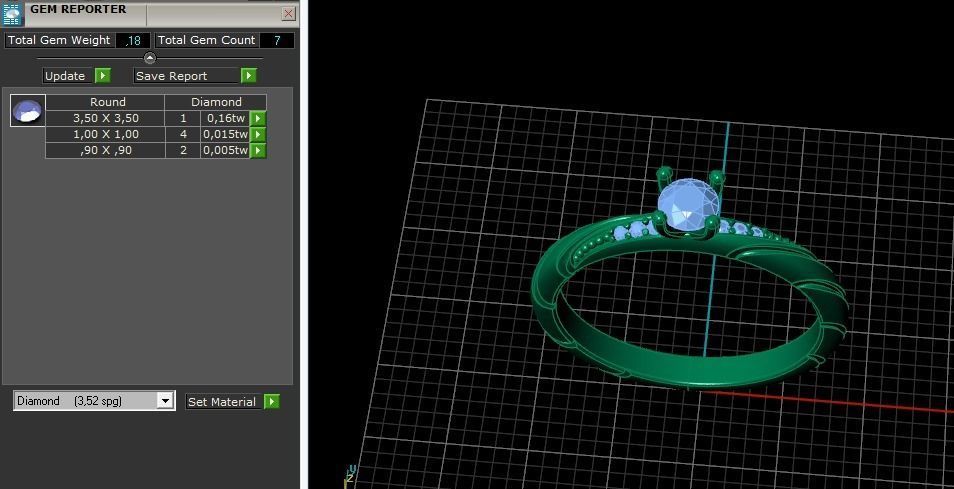Select the ,90 X ,90 gem row

pos(156,150)
